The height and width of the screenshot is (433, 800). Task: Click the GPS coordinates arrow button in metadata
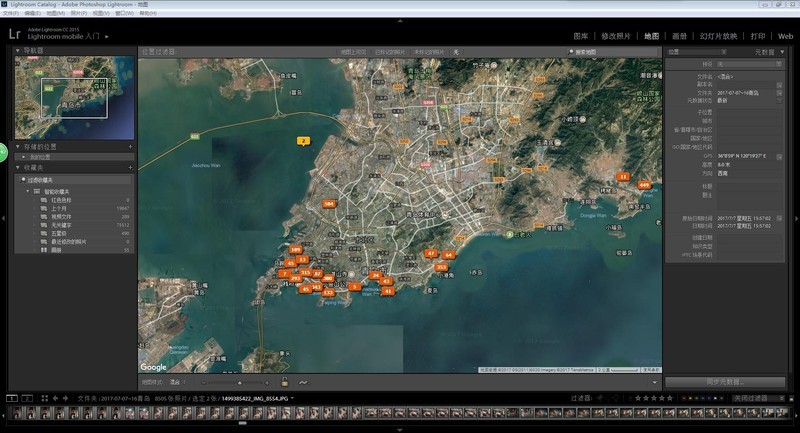coord(780,156)
